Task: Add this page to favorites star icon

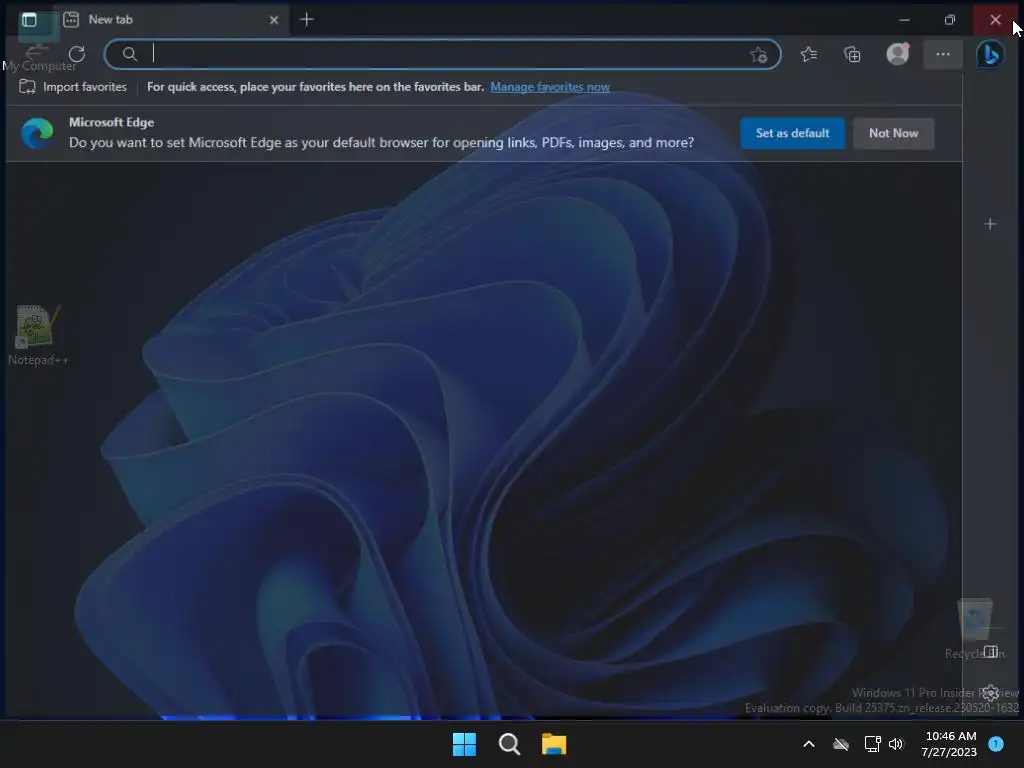Action: click(x=758, y=55)
